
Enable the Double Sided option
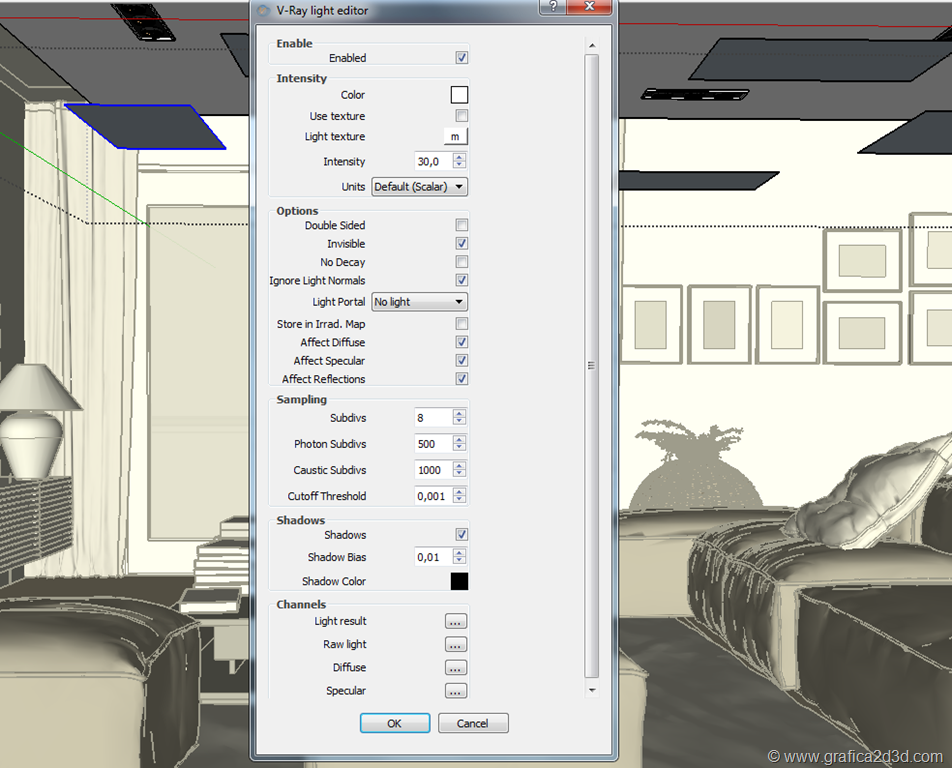point(462,226)
